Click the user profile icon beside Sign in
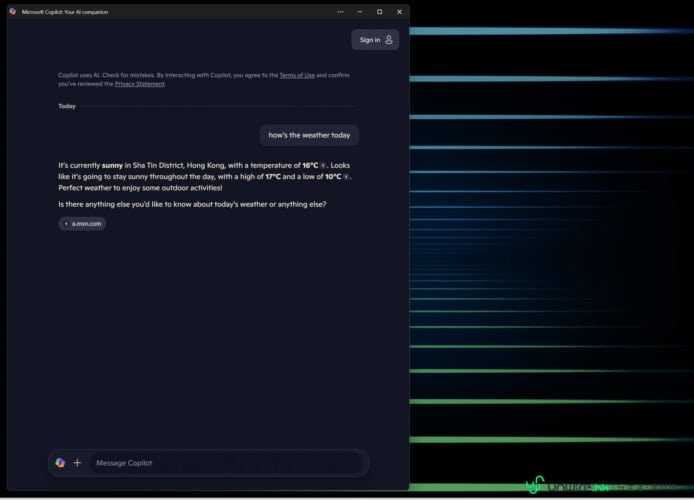The height and width of the screenshot is (500, 694). point(389,40)
